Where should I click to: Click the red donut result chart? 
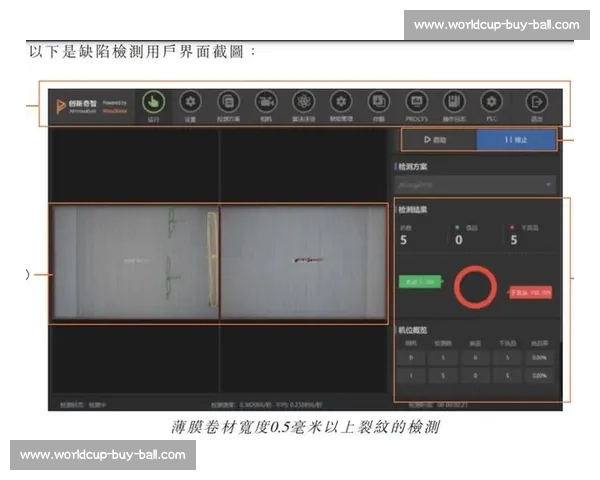tap(475, 287)
